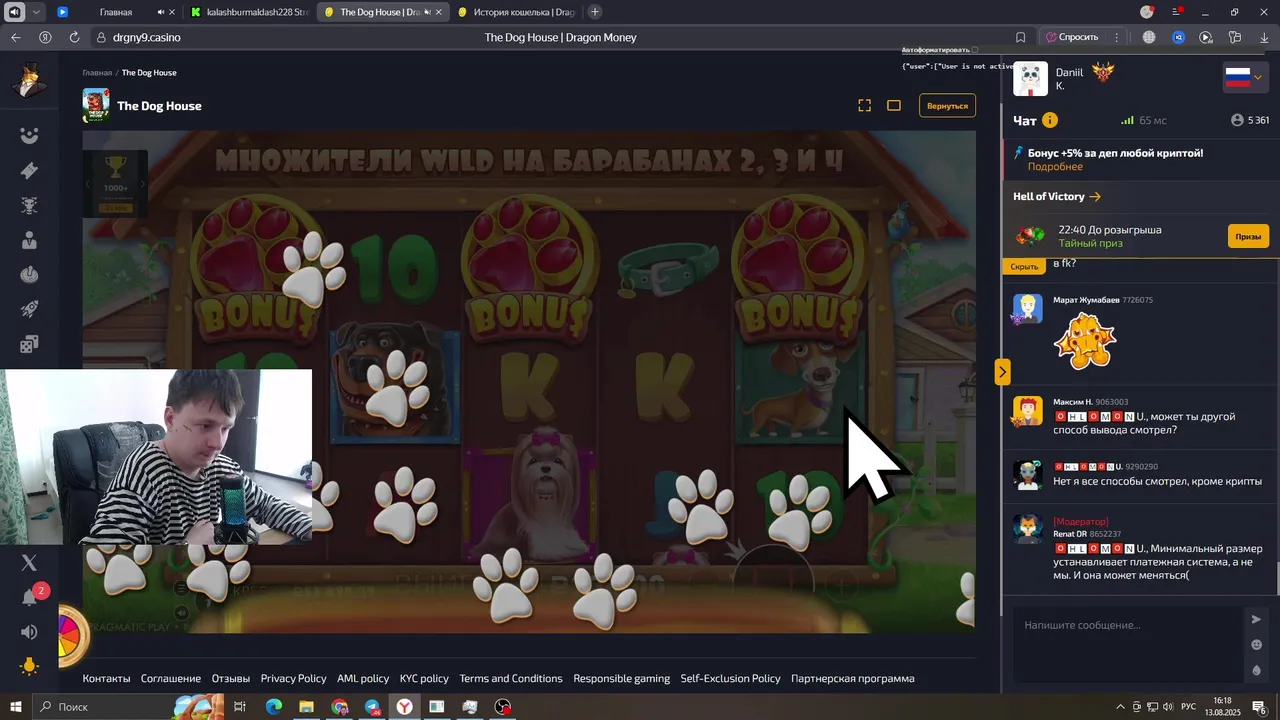1280x720 pixels.
Task: Open the joystick games icon in the sidebar
Action: coord(29,275)
